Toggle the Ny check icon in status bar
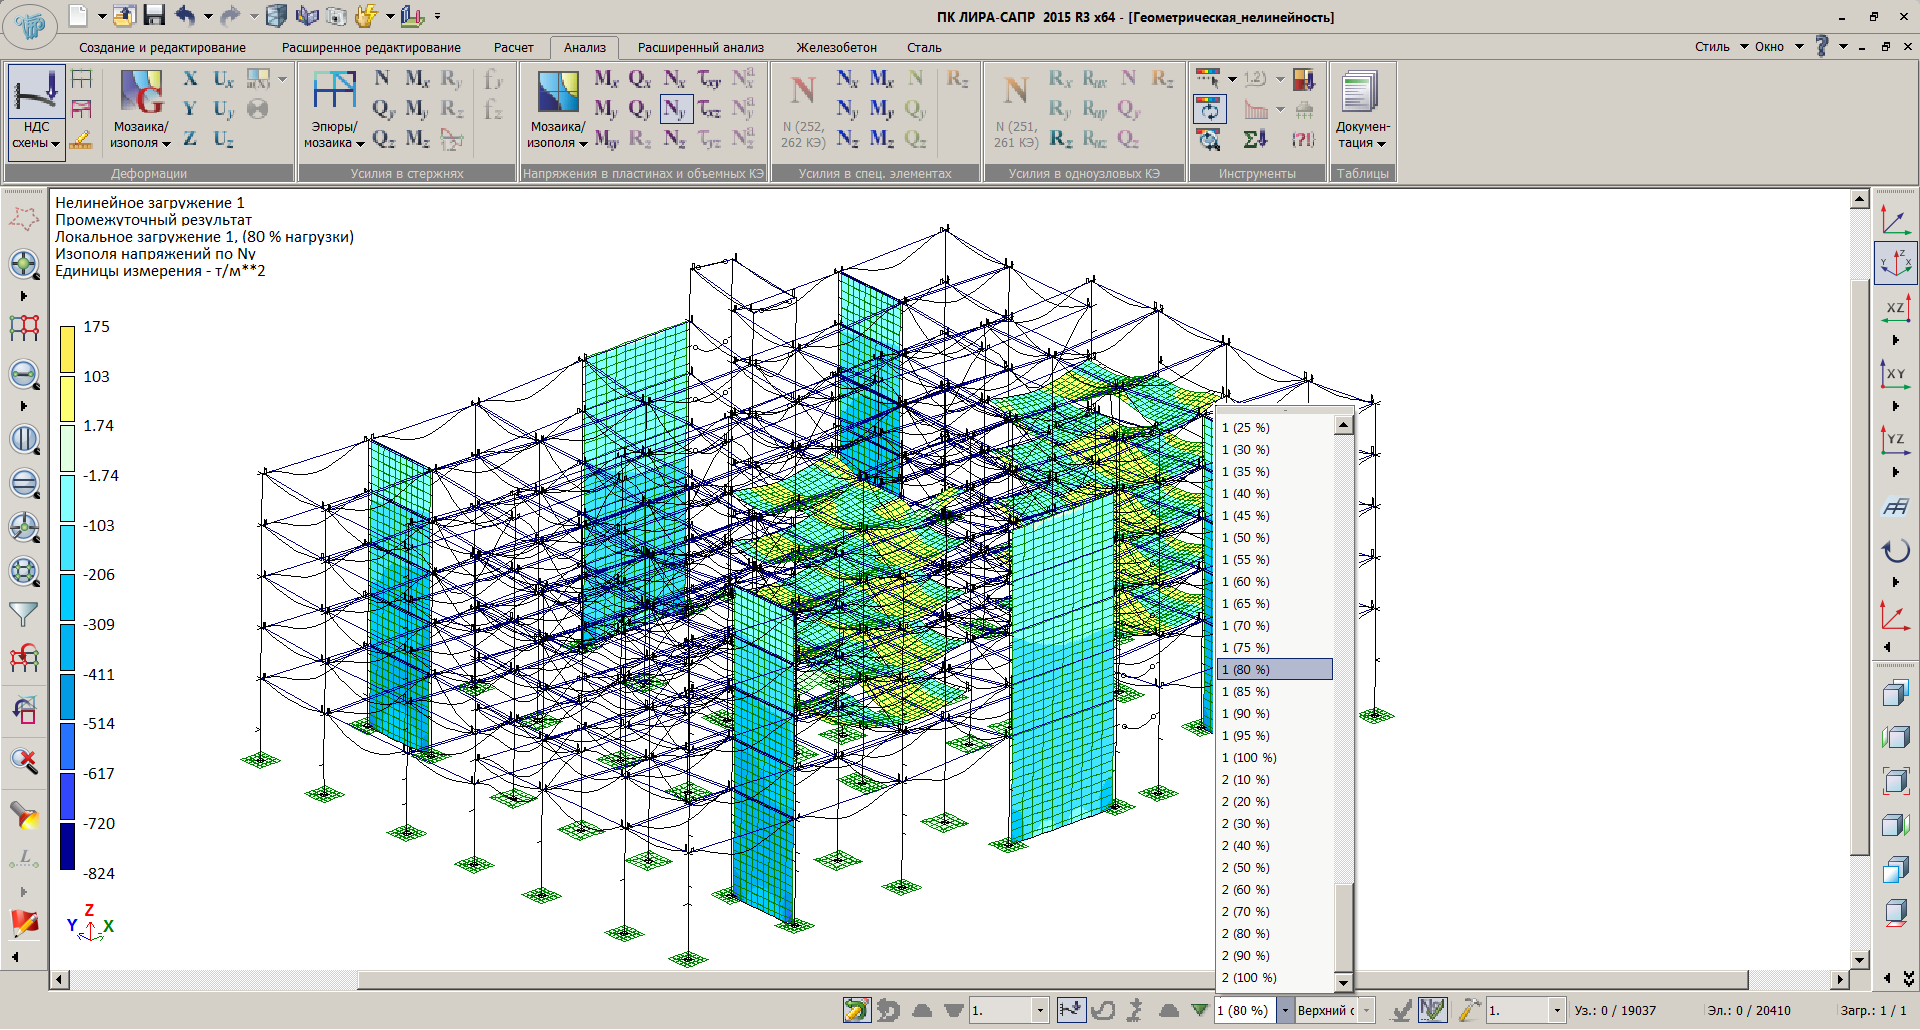The width and height of the screenshot is (1920, 1030). click(x=1432, y=1010)
